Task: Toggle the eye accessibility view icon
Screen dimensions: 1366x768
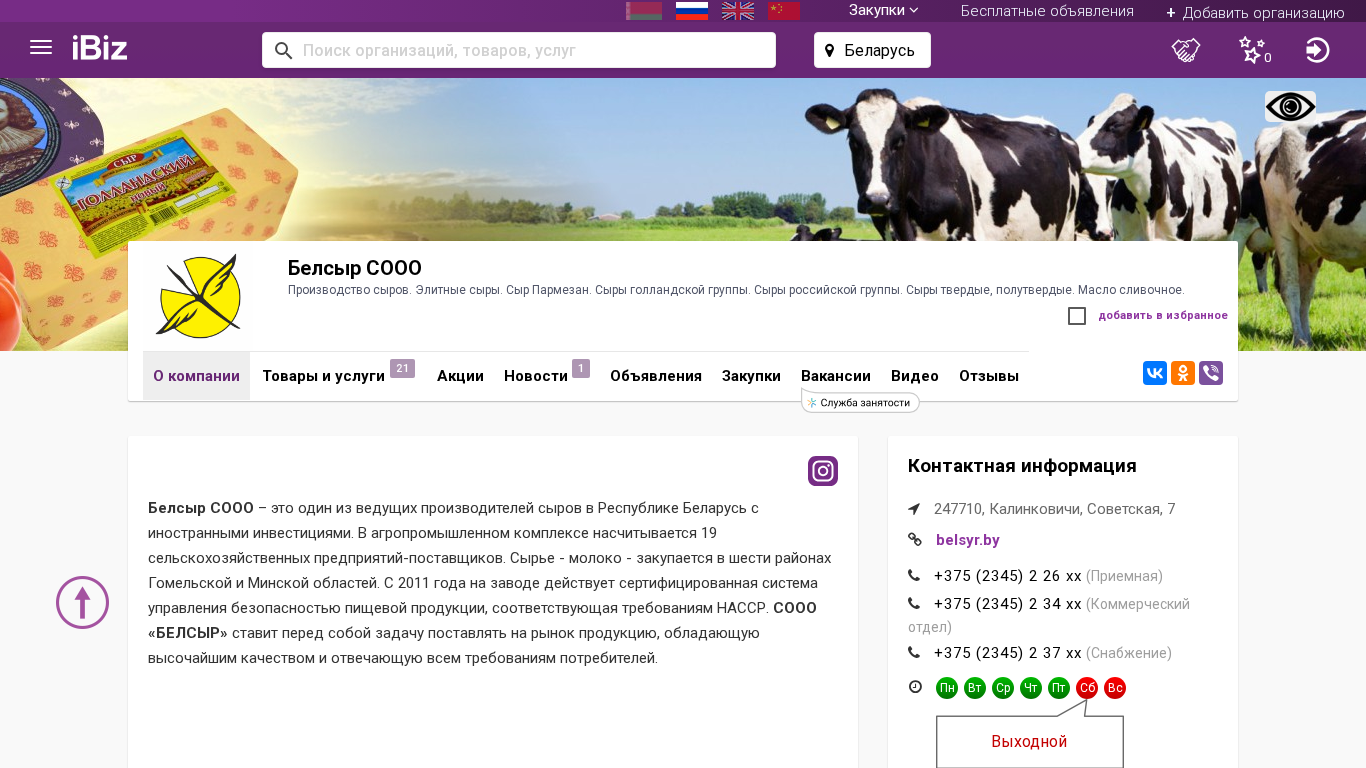Action: click(1290, 107)
